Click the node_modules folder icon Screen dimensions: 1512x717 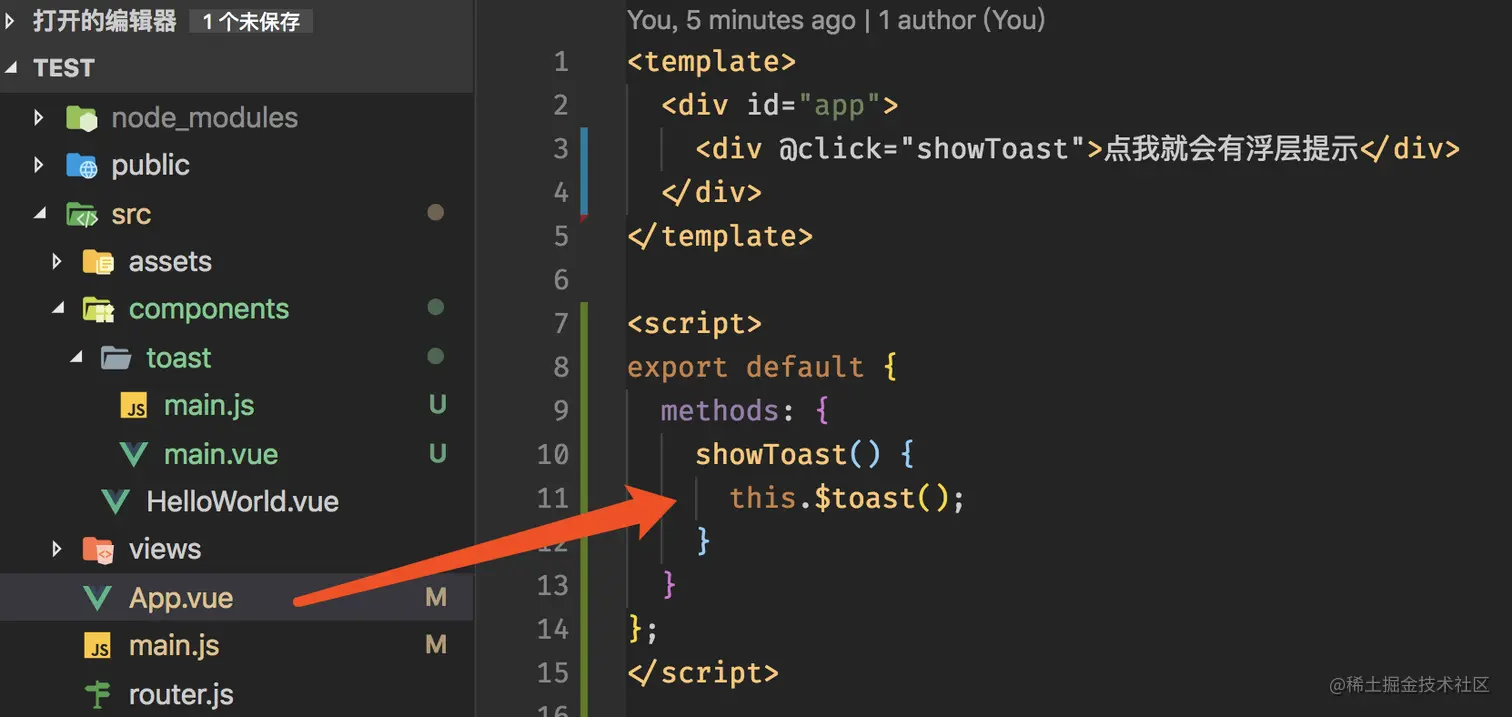coord(81,118)
